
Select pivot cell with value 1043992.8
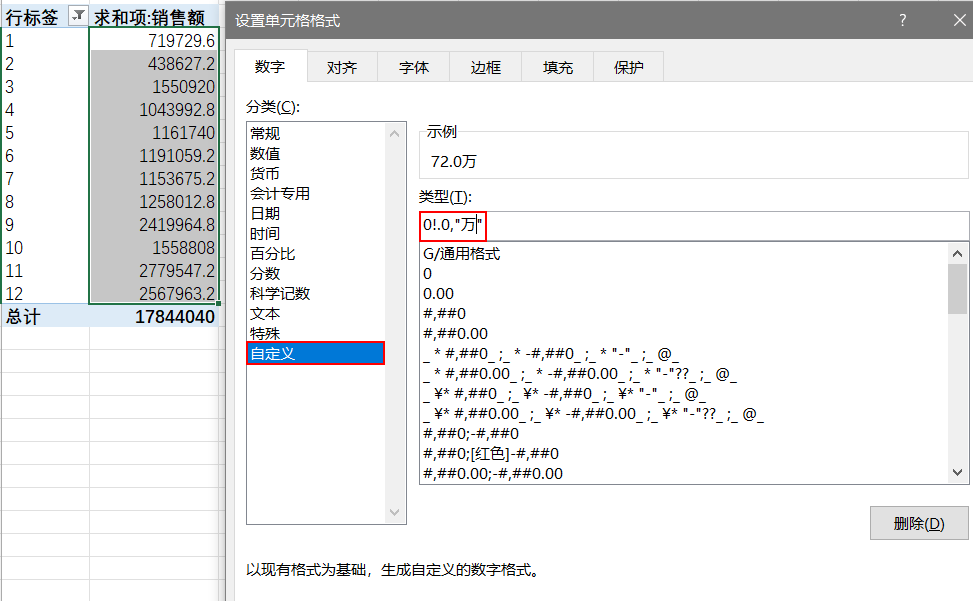click(x=155, y=109)
